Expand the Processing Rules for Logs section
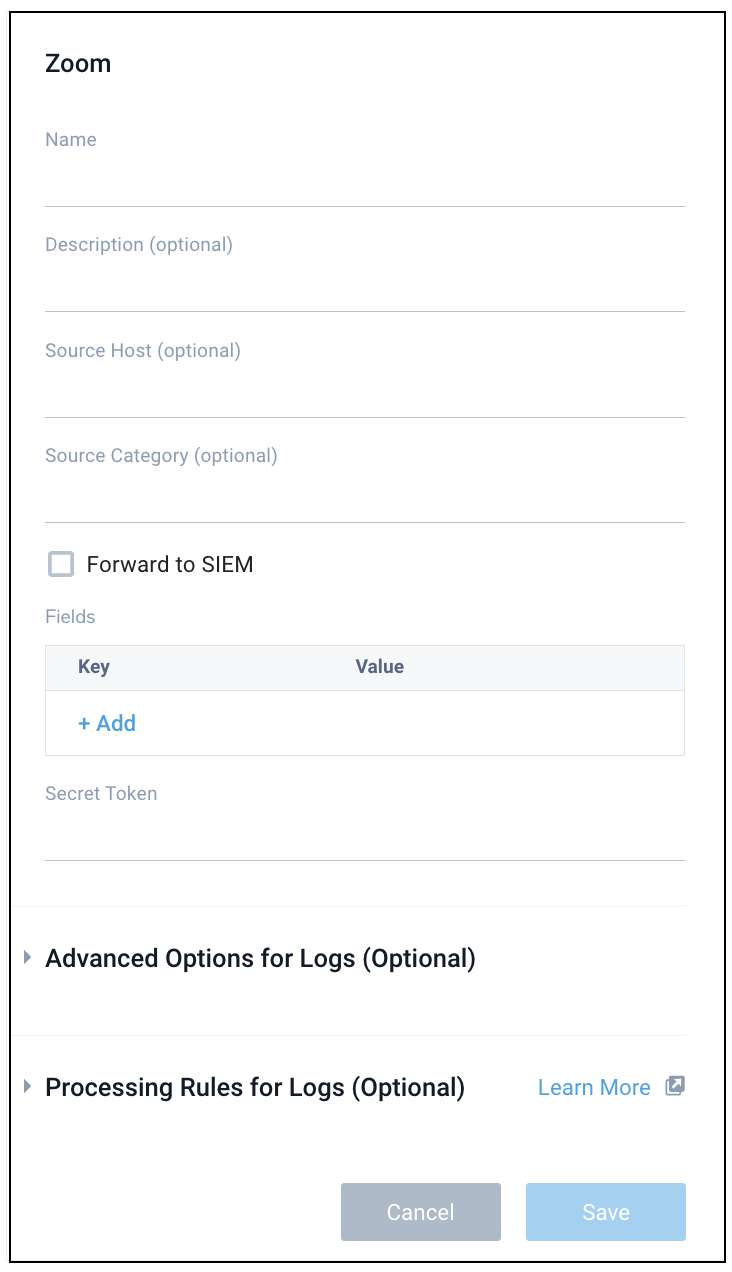This screenshot has height=1272, width=732. [x=254, y=1087]
